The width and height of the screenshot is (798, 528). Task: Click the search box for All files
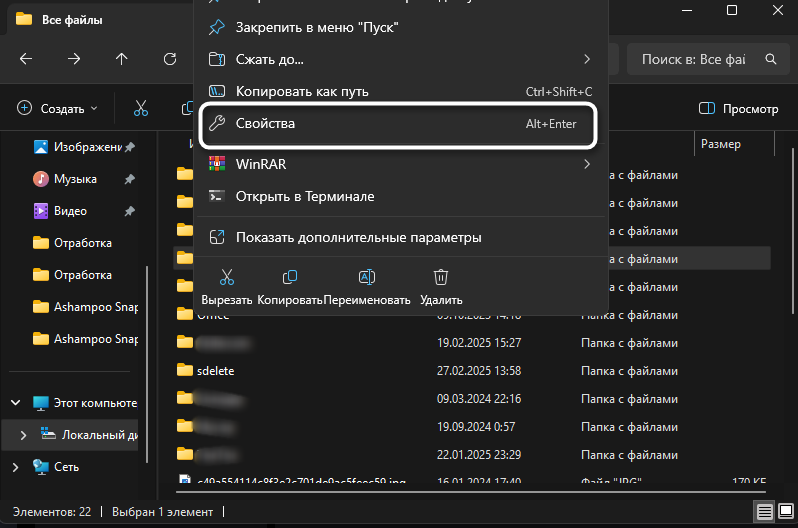click(x=698, y=59)
